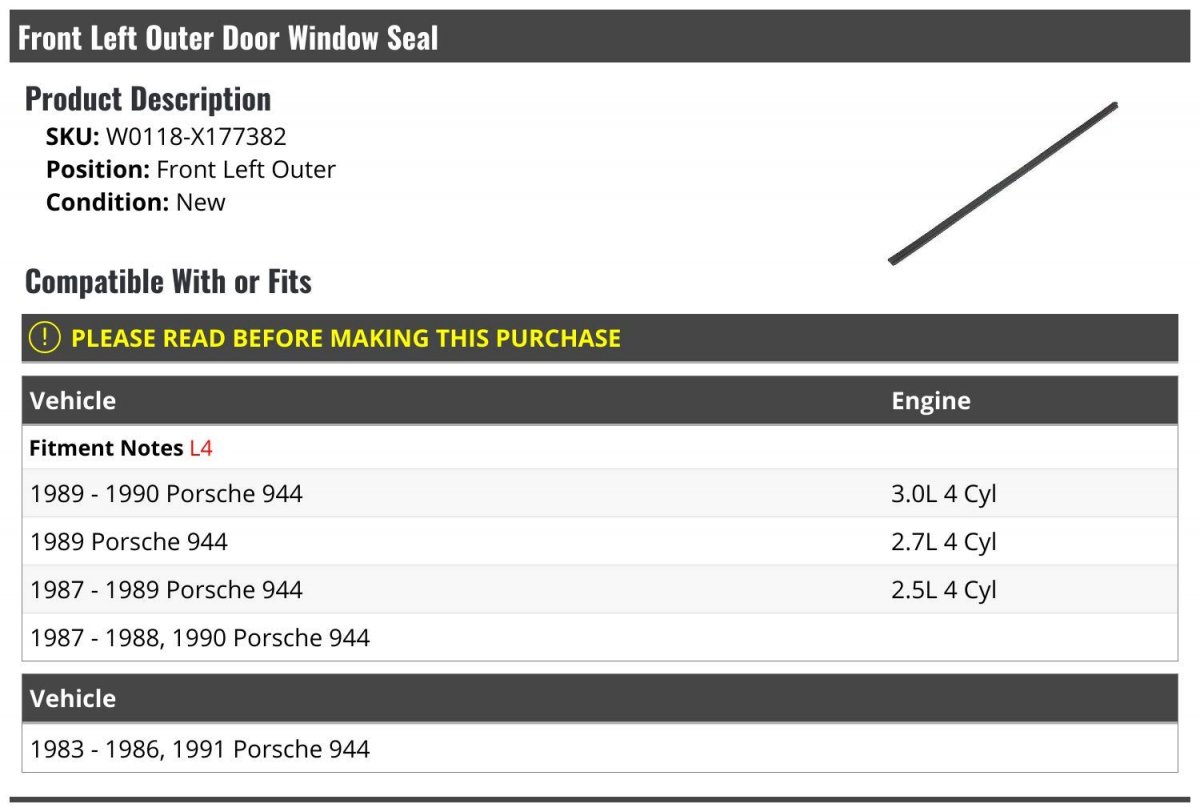Select the 1983 - 1986, 1991 Porsche 944 row
1200x812 pixels.
[x=600, y=748]
